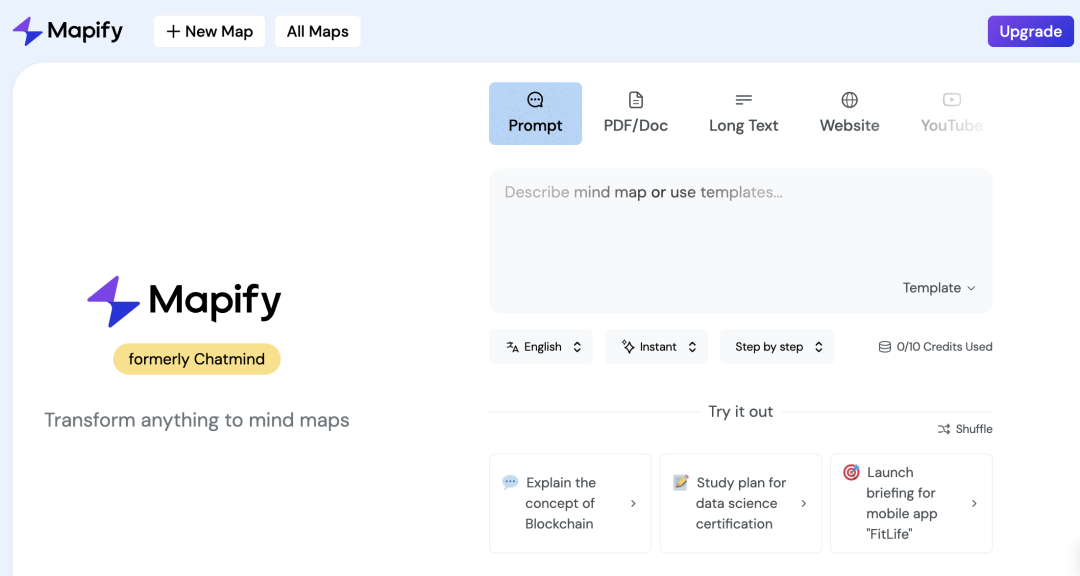Open the Step by step selector
The width and height of the screenshot is (1080, 576).
[777, 347]
